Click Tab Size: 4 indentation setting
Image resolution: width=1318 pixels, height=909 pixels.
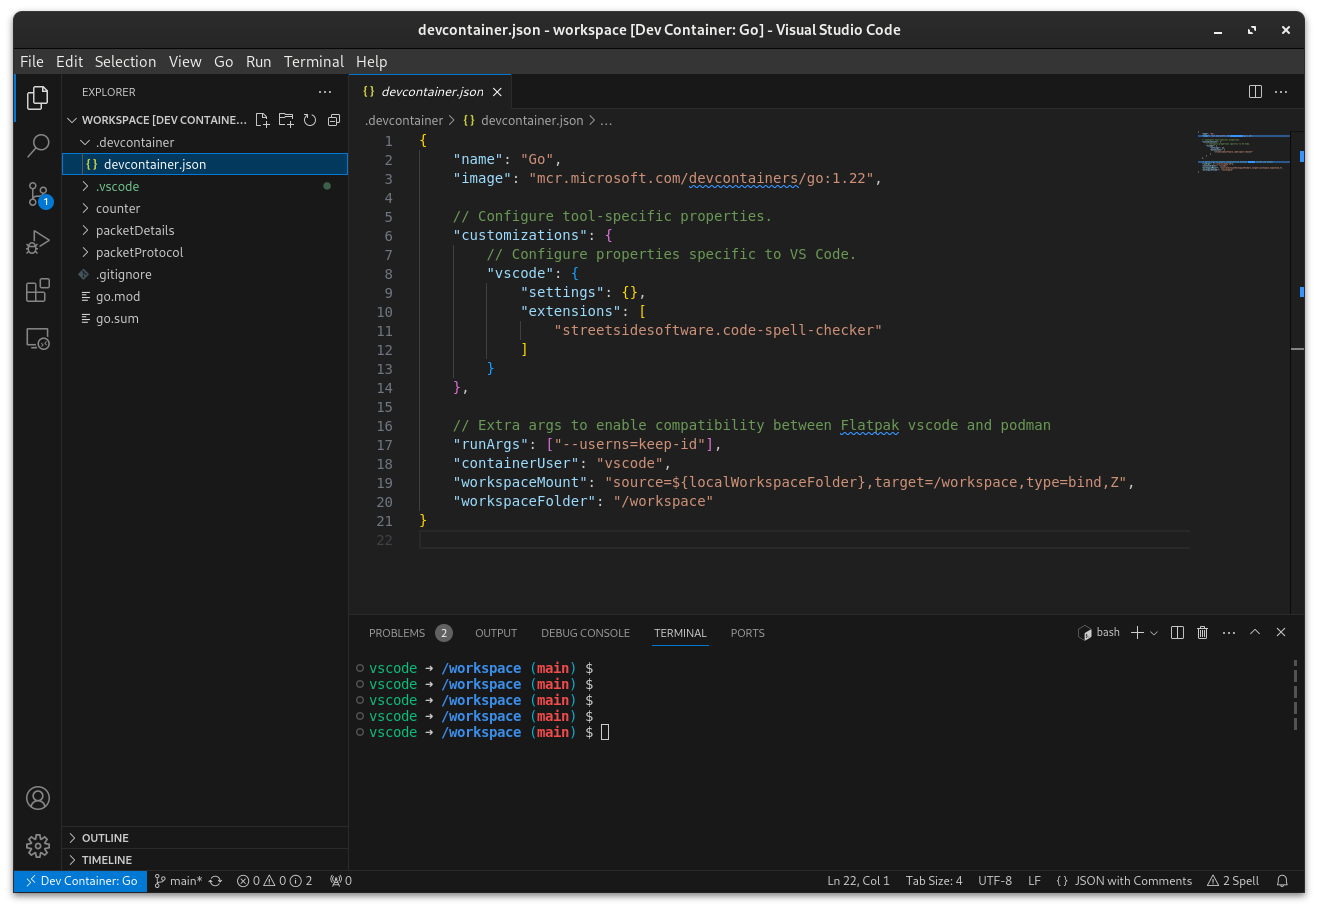coord(934,881)
